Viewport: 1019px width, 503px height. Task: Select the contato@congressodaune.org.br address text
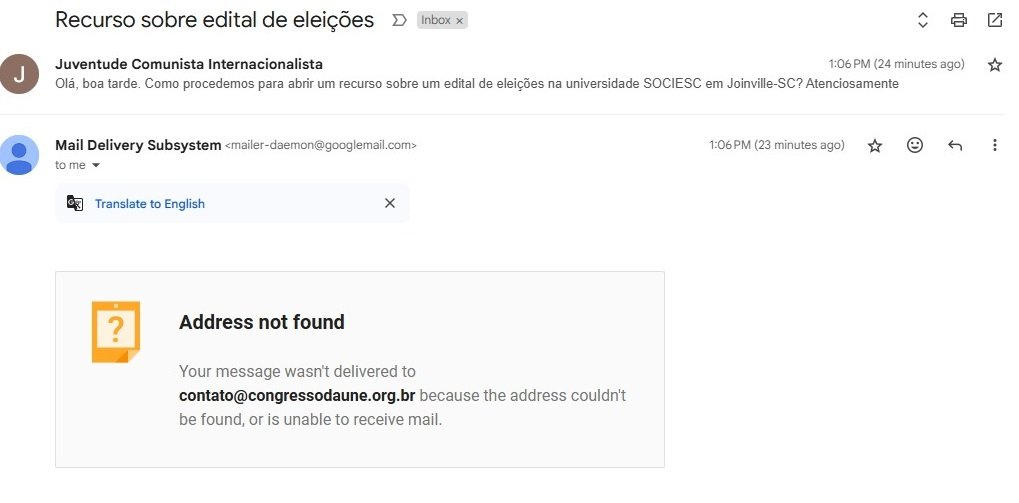click(x=297, y=396)
